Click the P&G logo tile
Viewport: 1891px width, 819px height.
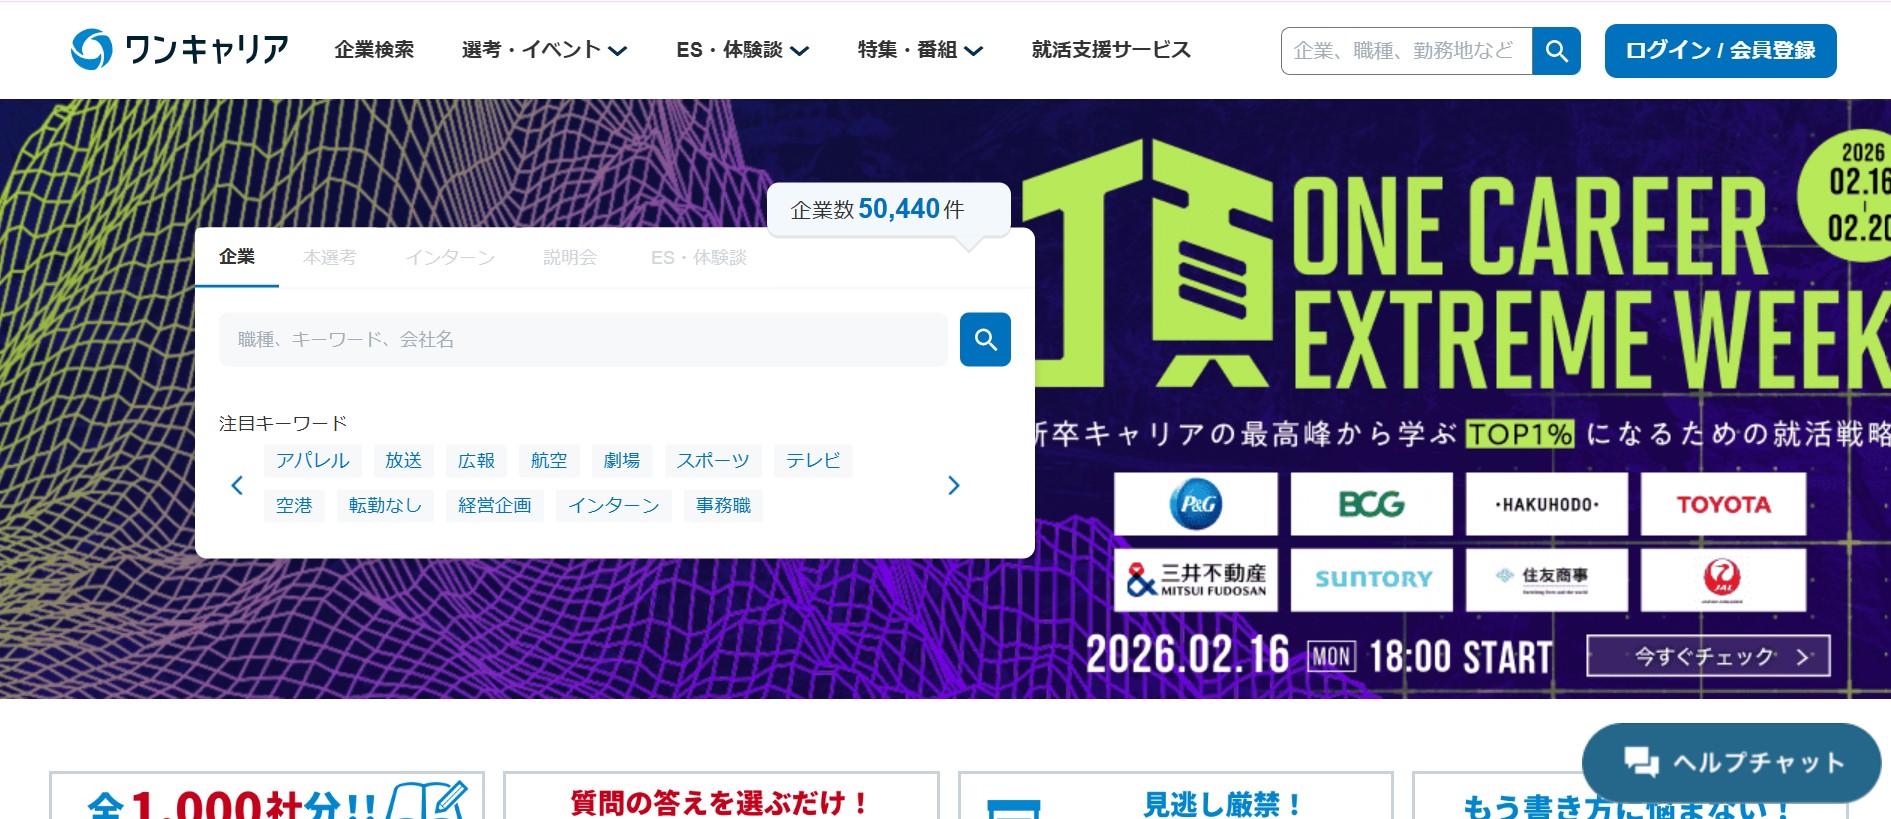1196,504
